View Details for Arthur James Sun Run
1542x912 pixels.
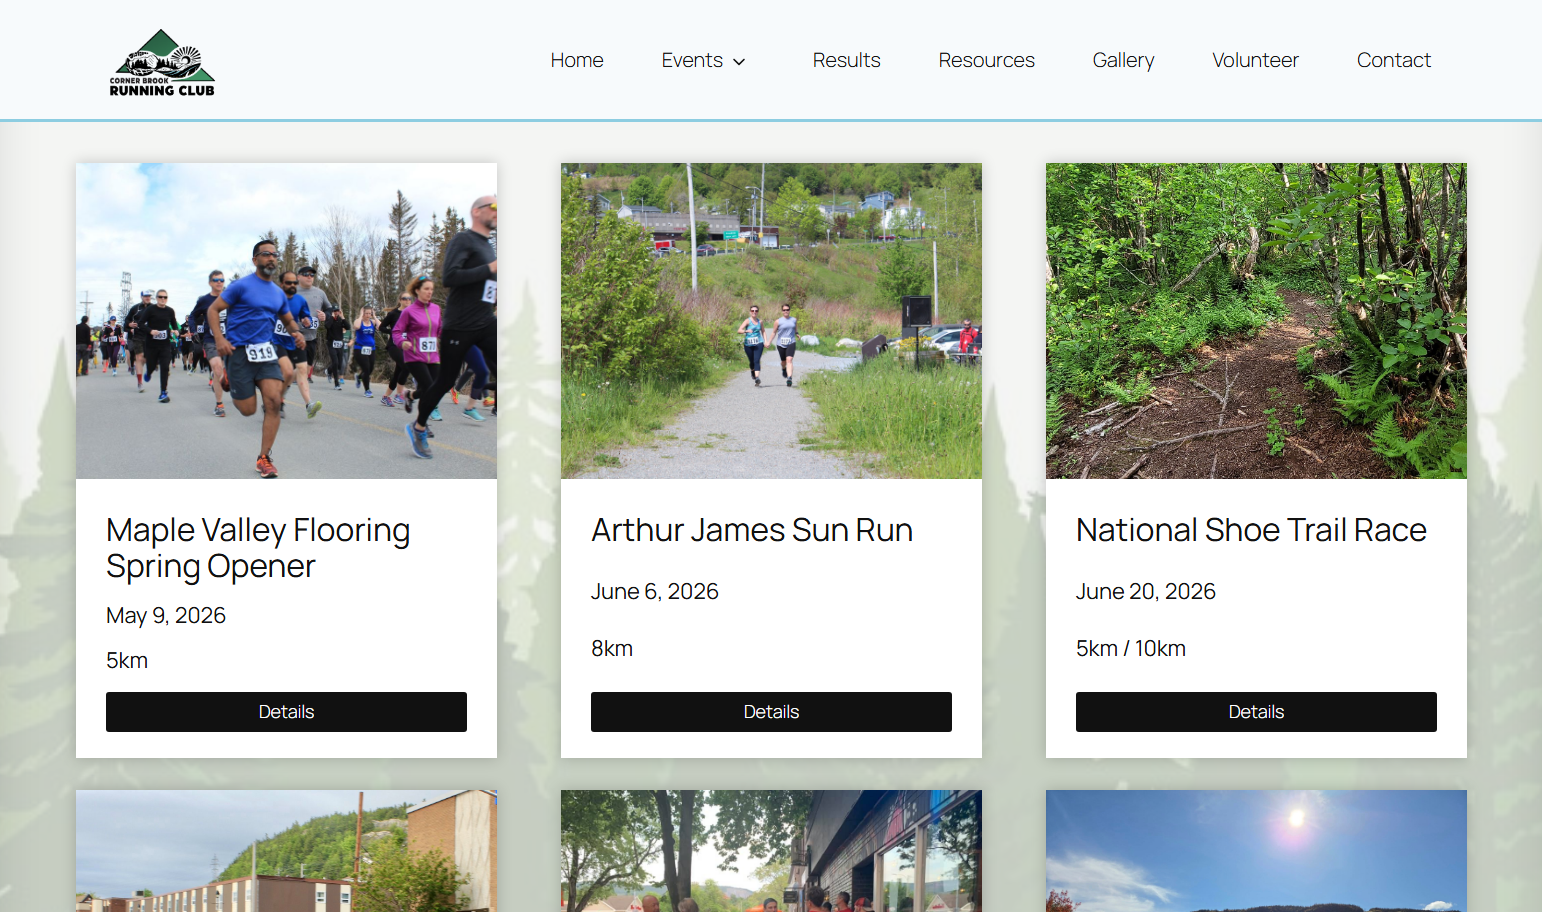point(771,712)
